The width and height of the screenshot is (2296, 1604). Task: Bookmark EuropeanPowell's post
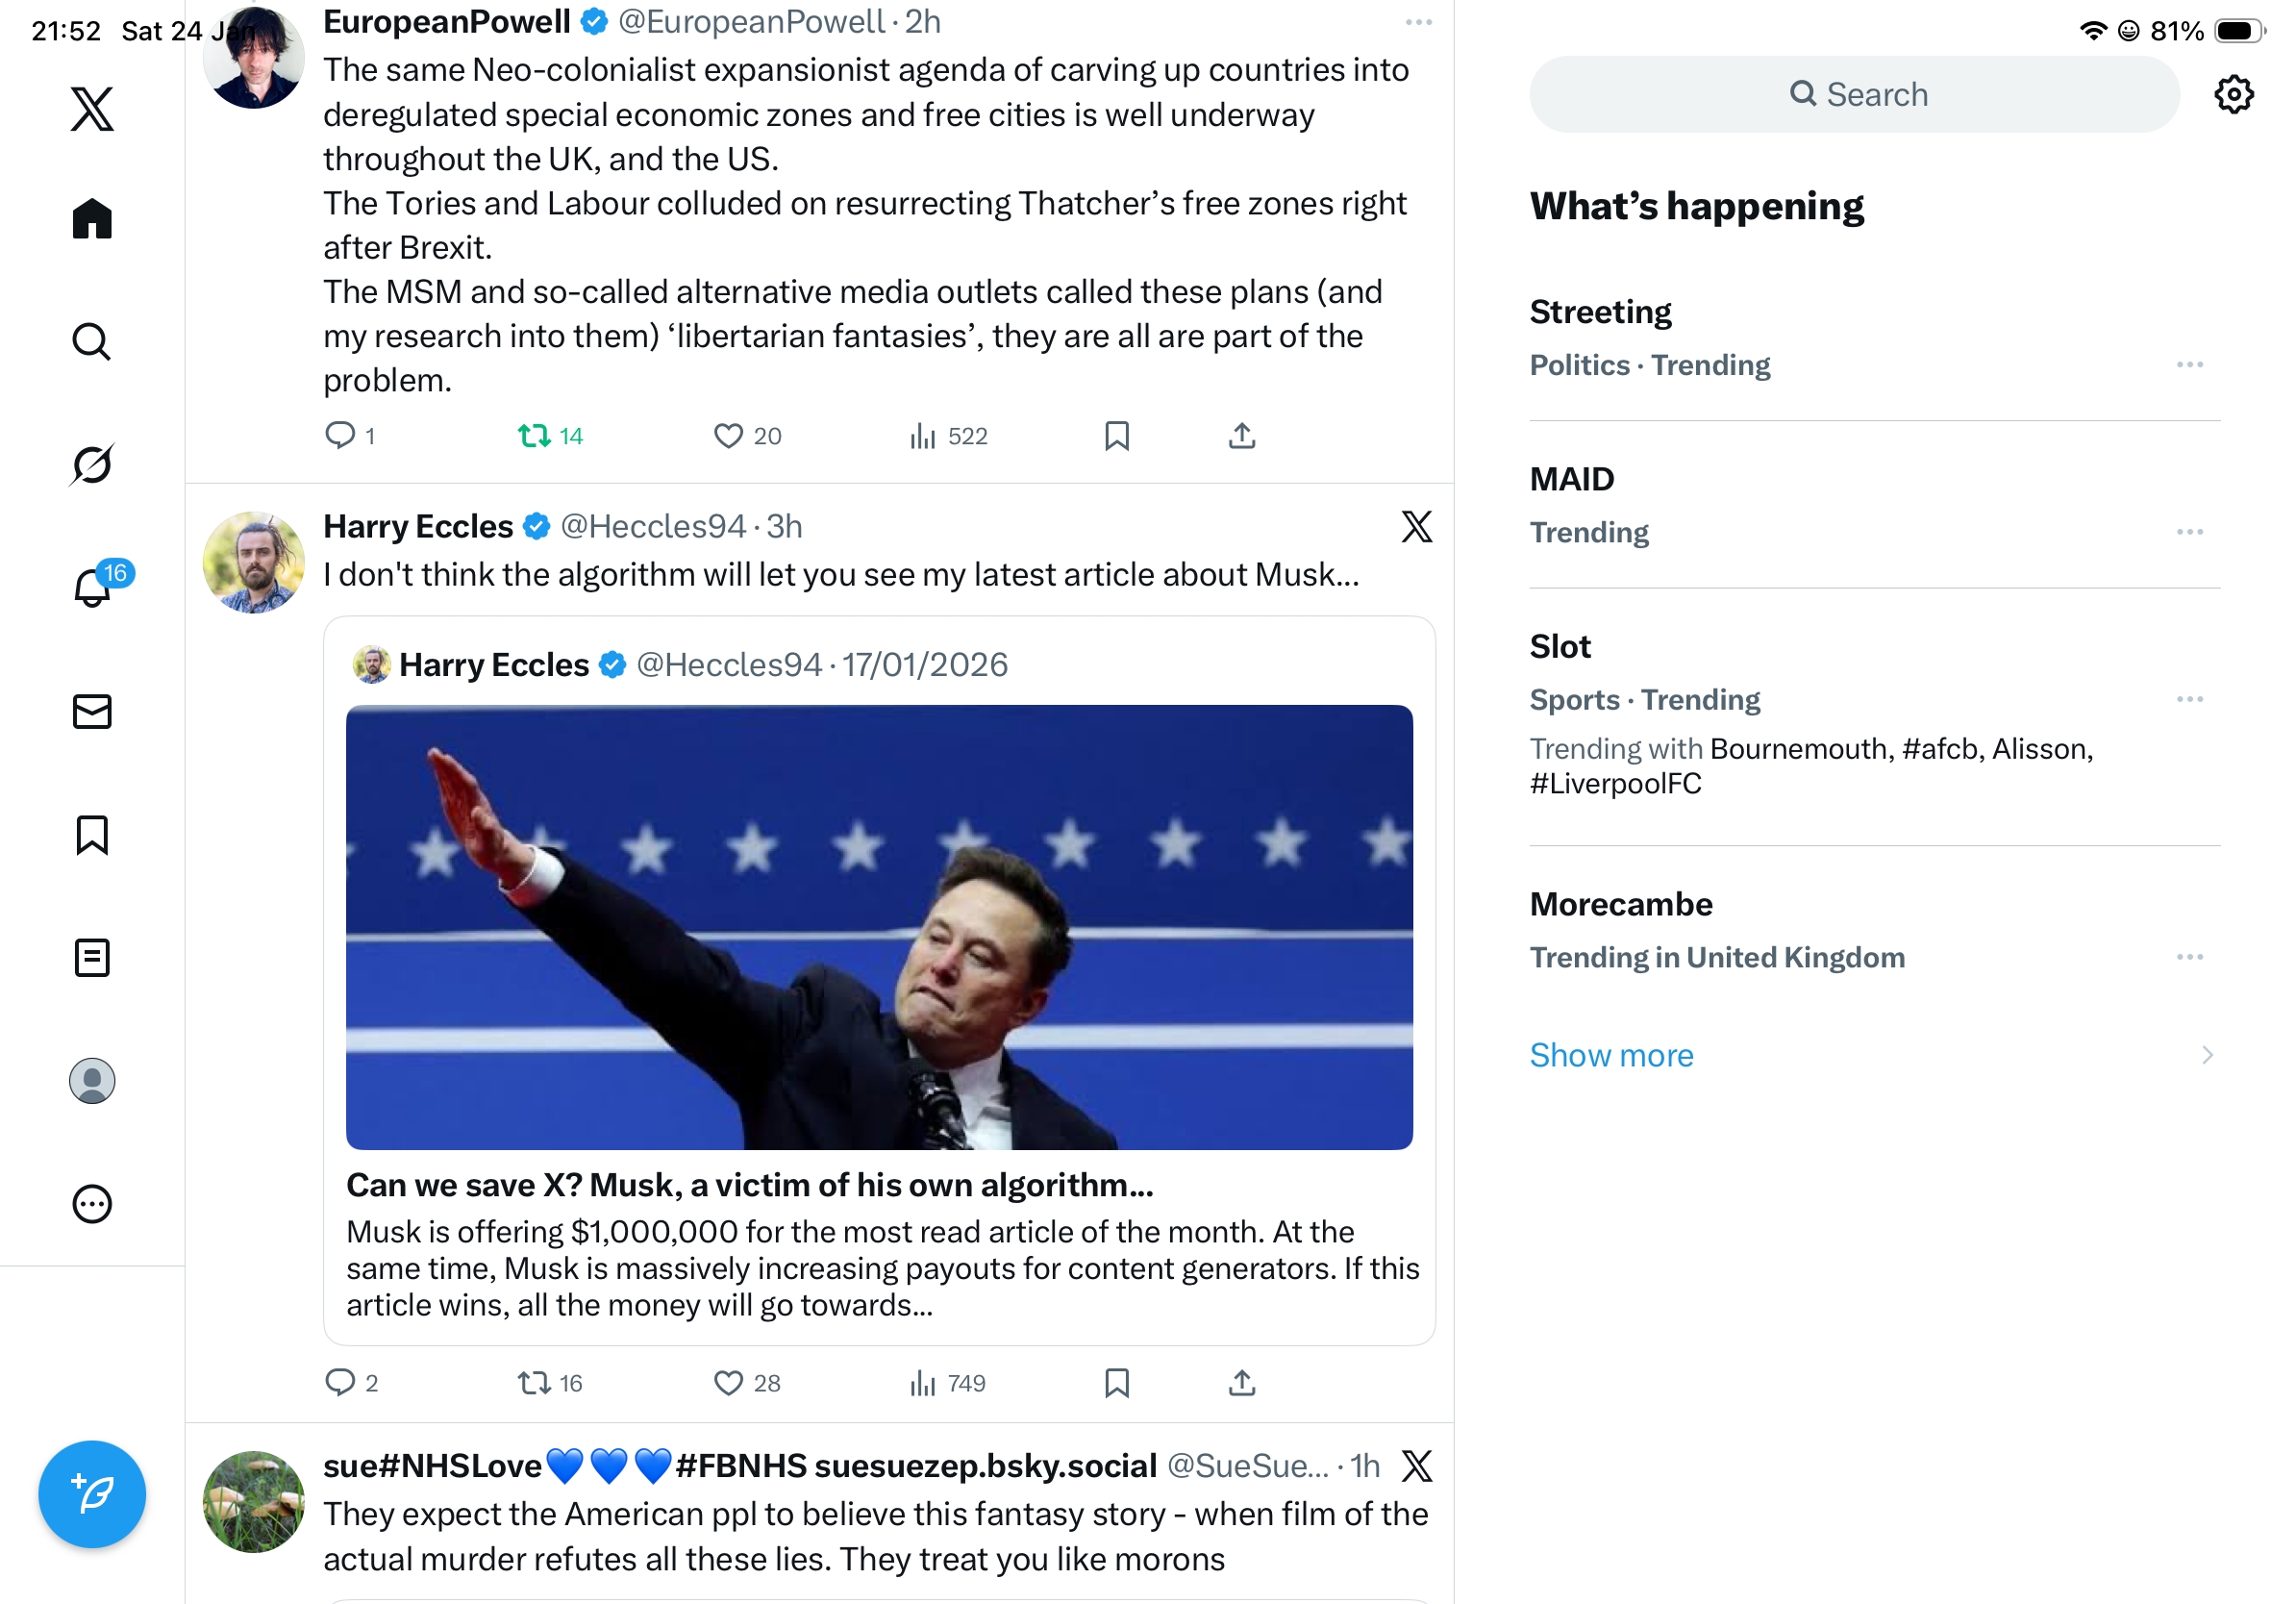(1116, 436)
